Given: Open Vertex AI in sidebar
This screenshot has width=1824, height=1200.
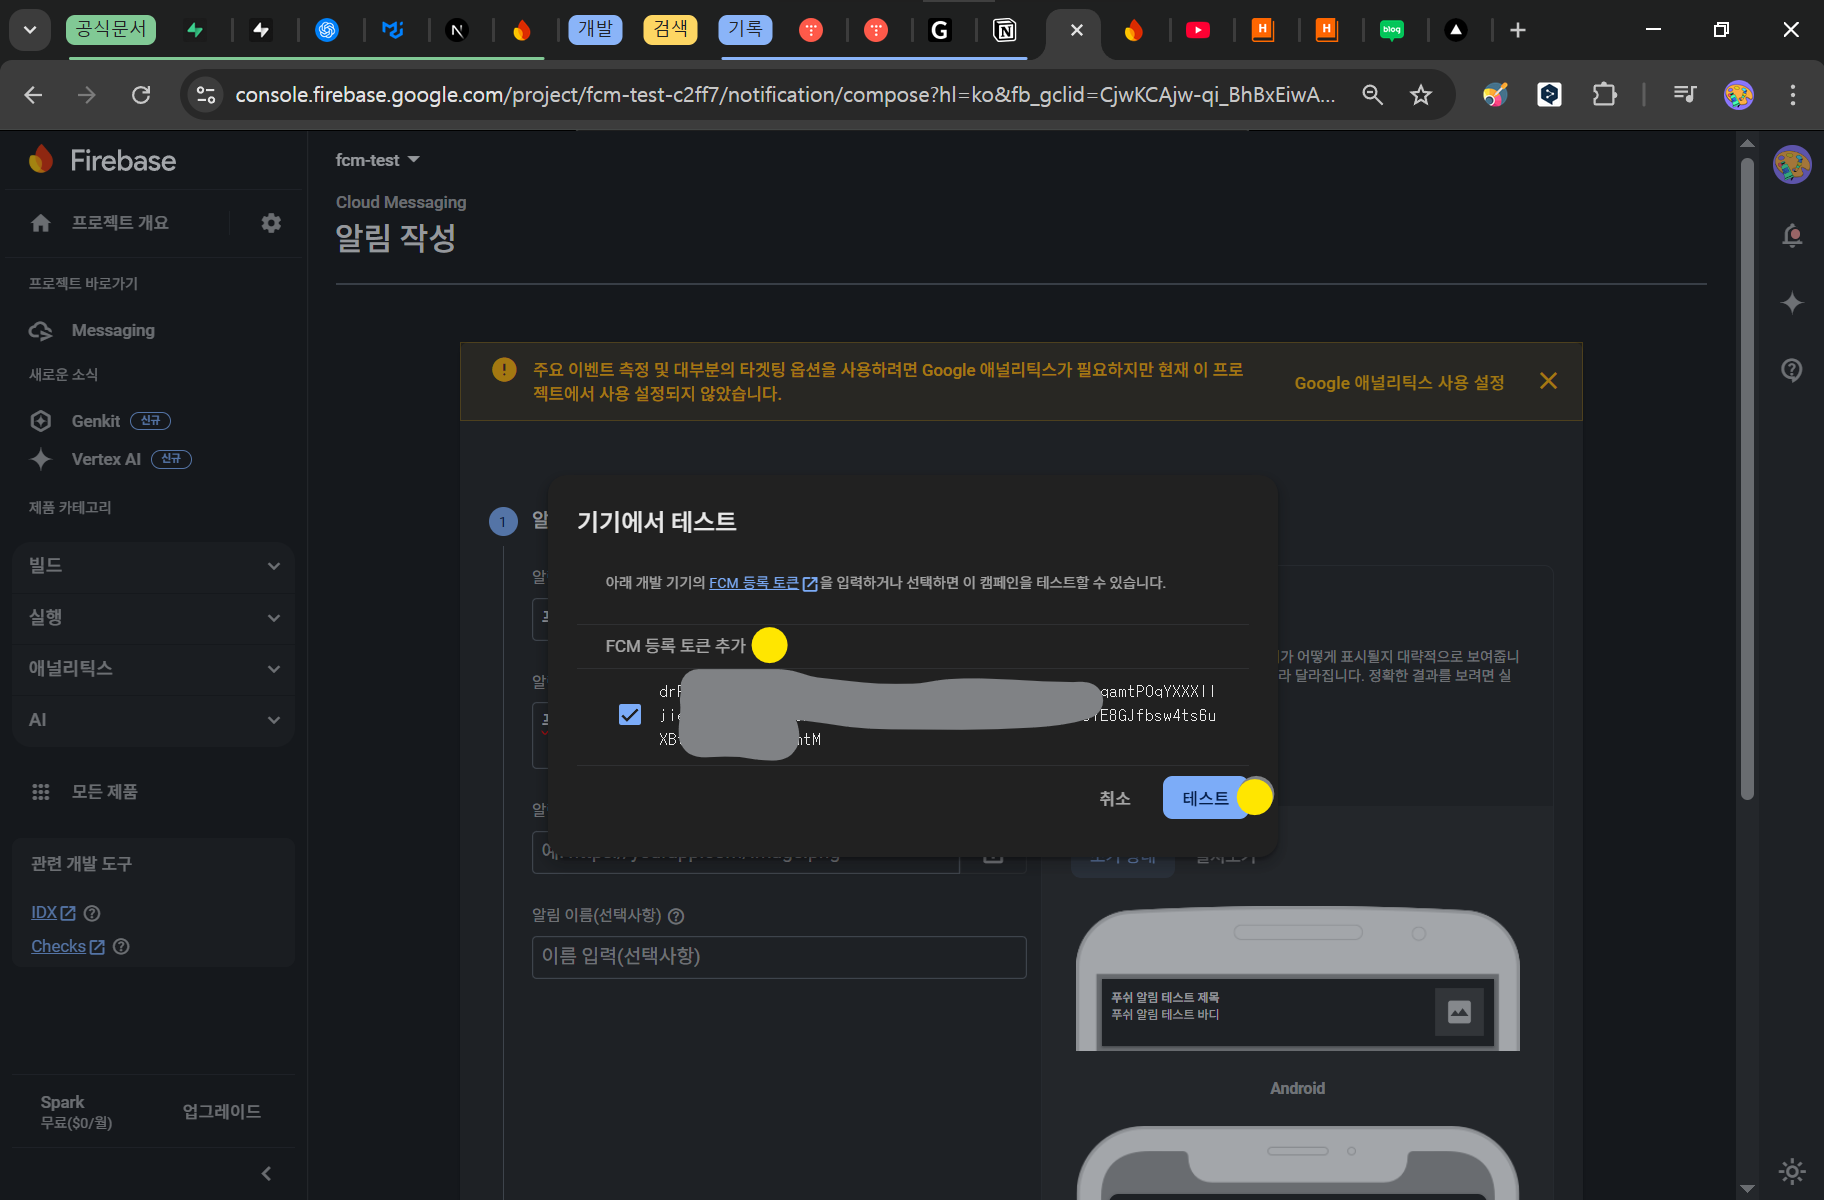Looking at the screenshot, I should 106,459.
